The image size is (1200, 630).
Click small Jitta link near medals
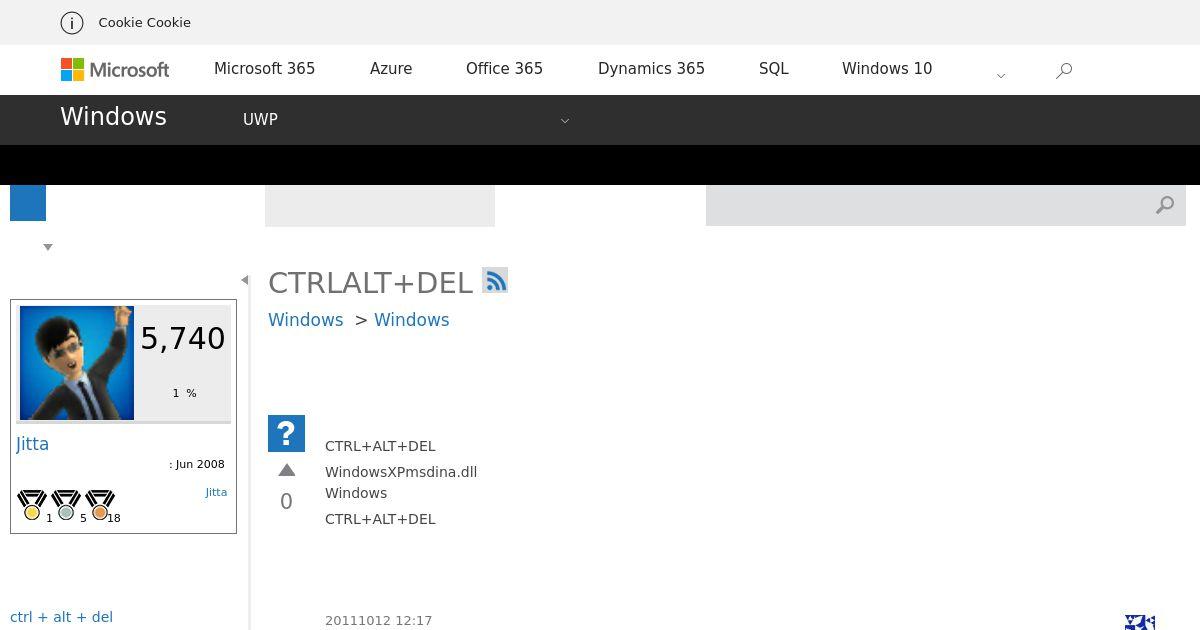pyautogui.click(x=216, y=492)
